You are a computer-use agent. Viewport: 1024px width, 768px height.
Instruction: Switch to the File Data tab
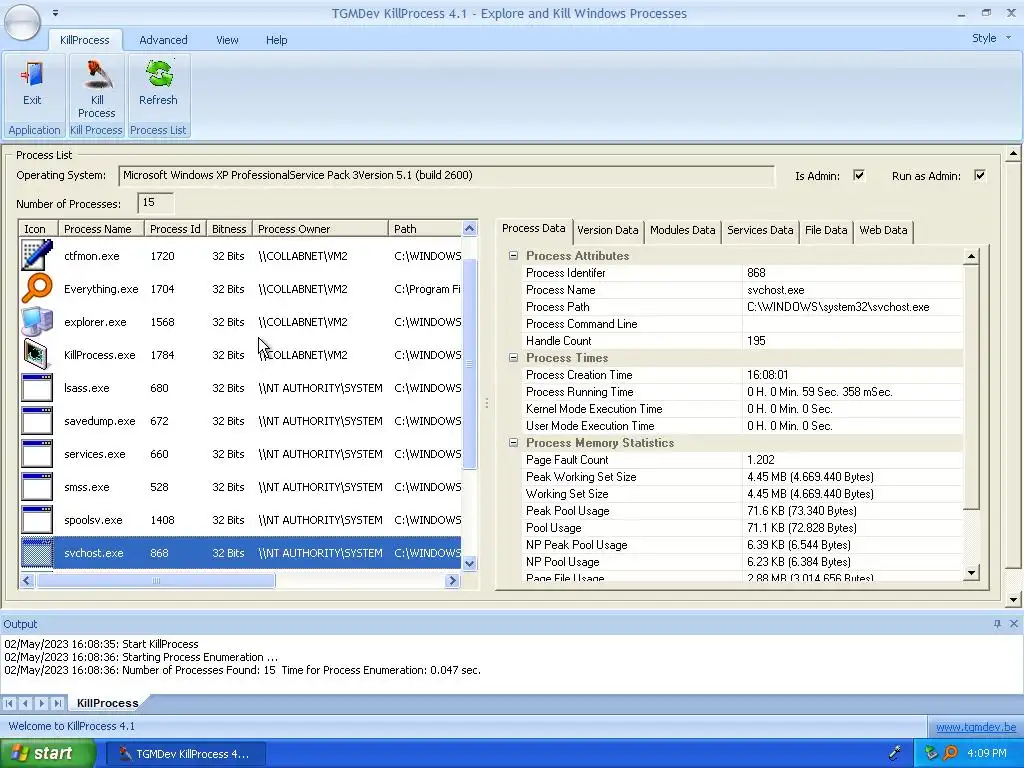point(826,231)
